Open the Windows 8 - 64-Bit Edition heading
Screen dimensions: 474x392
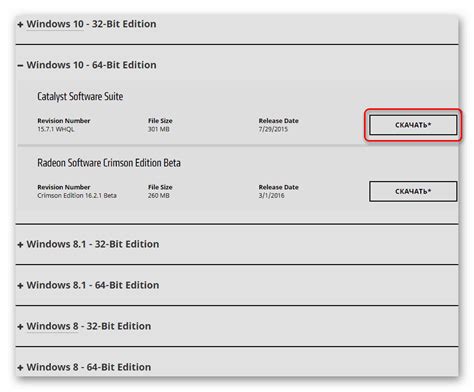pos(89,367)
